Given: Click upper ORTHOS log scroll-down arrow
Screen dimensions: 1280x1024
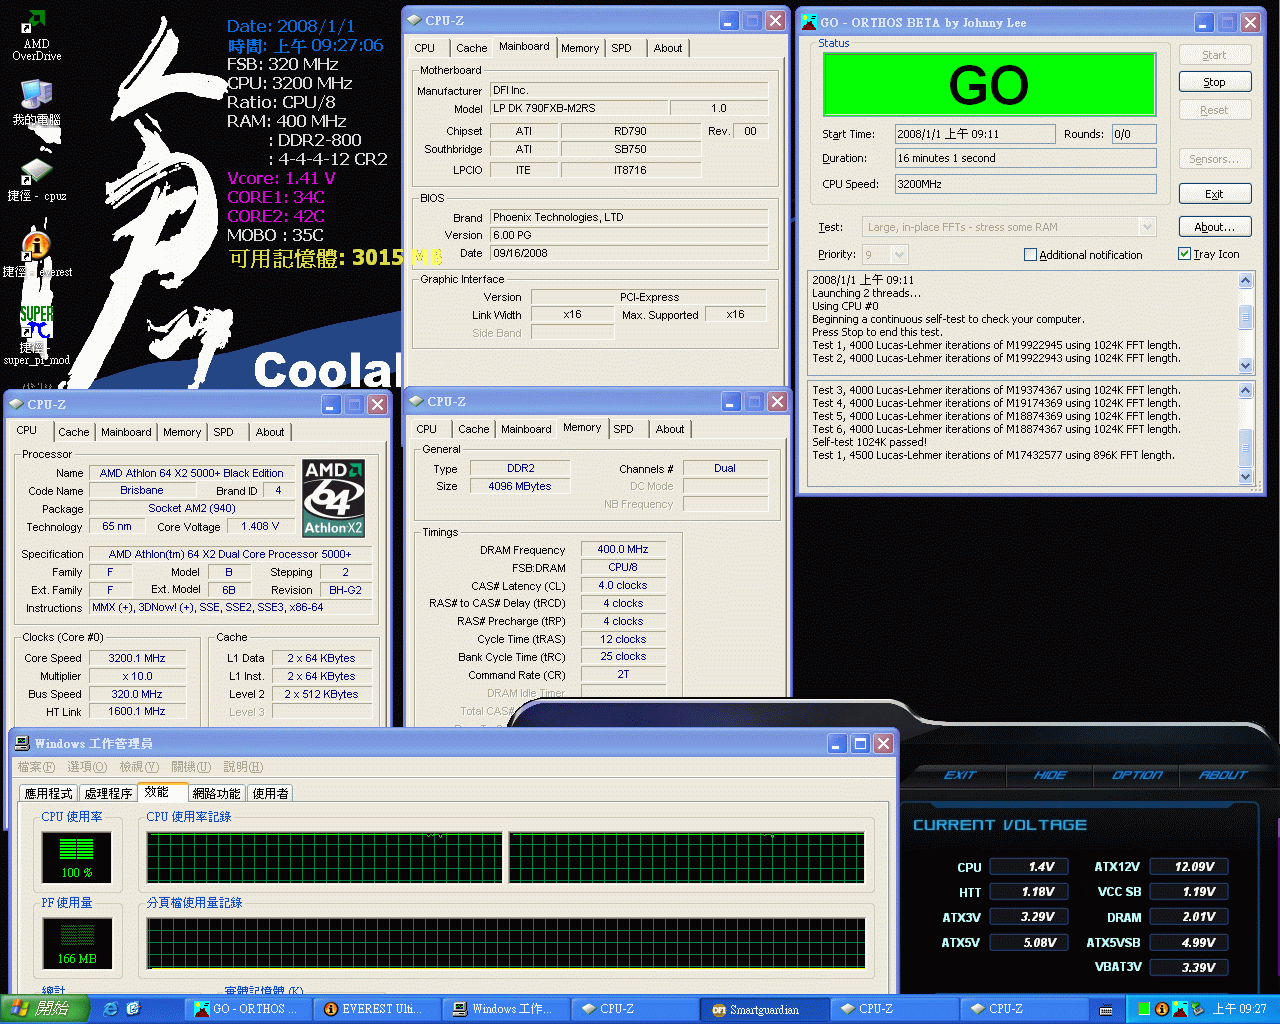Looking at the screenshot, I should [x=1245, y=365].
